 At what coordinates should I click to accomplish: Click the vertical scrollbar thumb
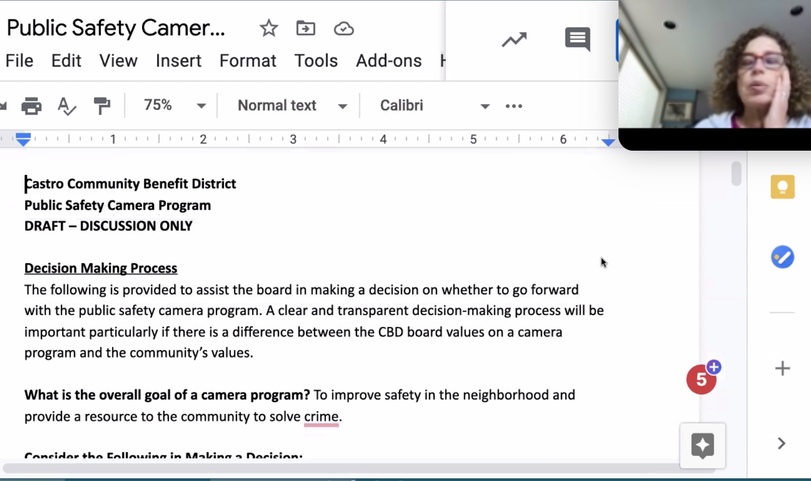click(x=736, y=174)
